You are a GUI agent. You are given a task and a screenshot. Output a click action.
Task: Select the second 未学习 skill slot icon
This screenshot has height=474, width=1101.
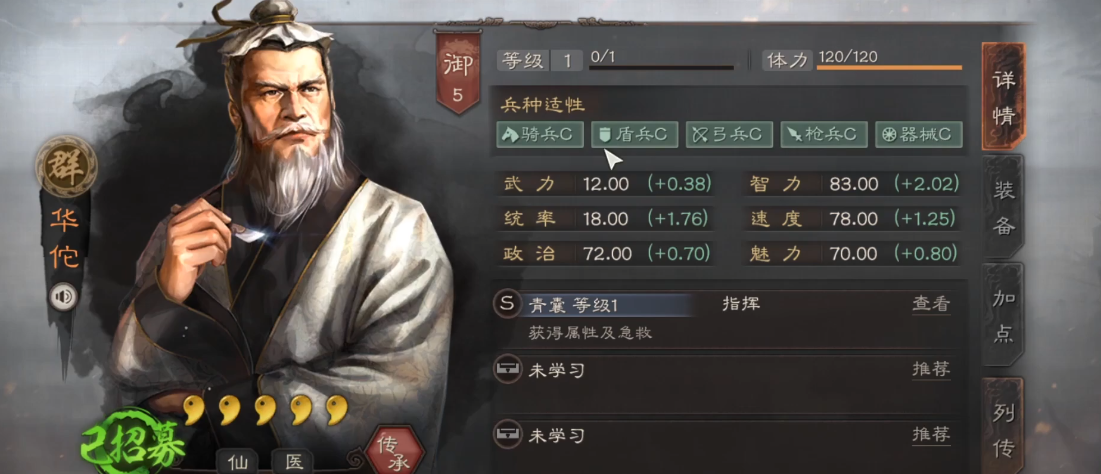[507, 435]
